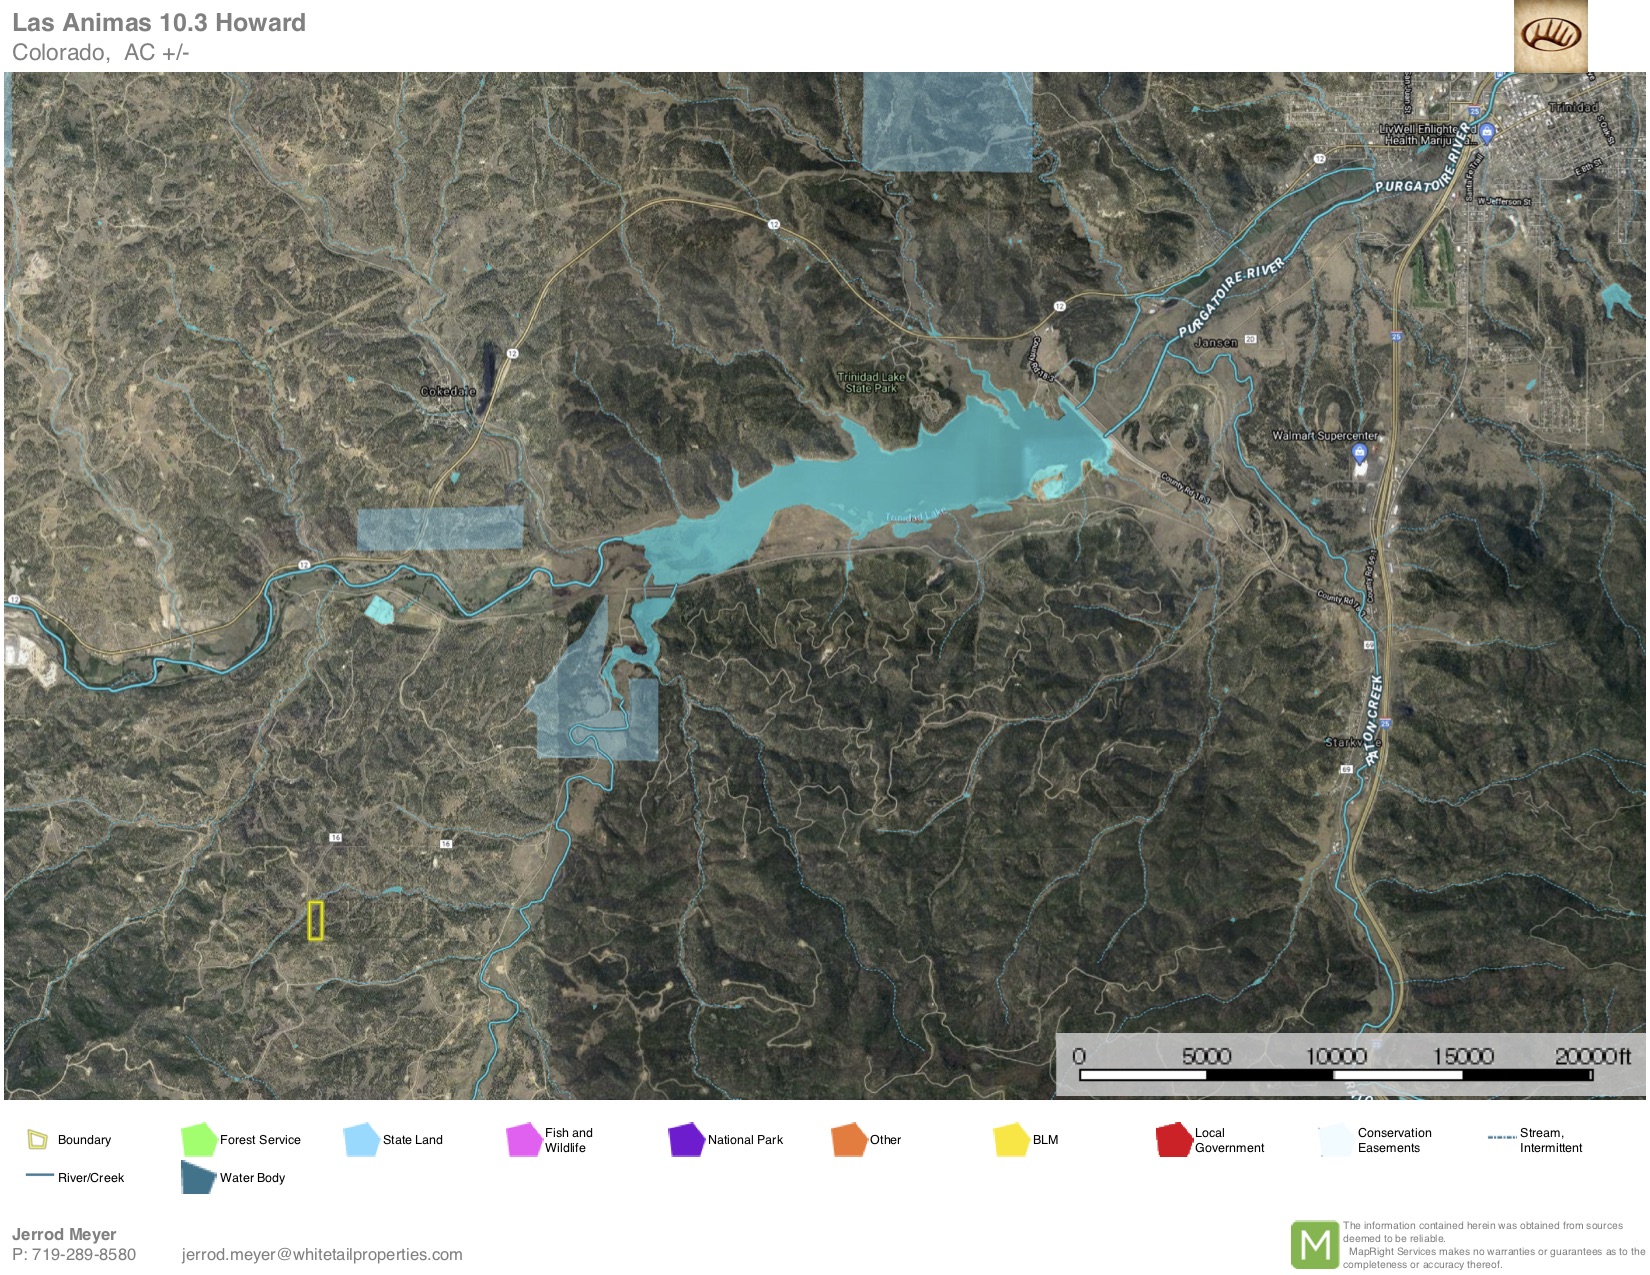Open the jerrod.meyer@whitetailproperties.com email link
Image resolution: width=1650 pixels, height=1275 pixels.
tap(322, 1254)
